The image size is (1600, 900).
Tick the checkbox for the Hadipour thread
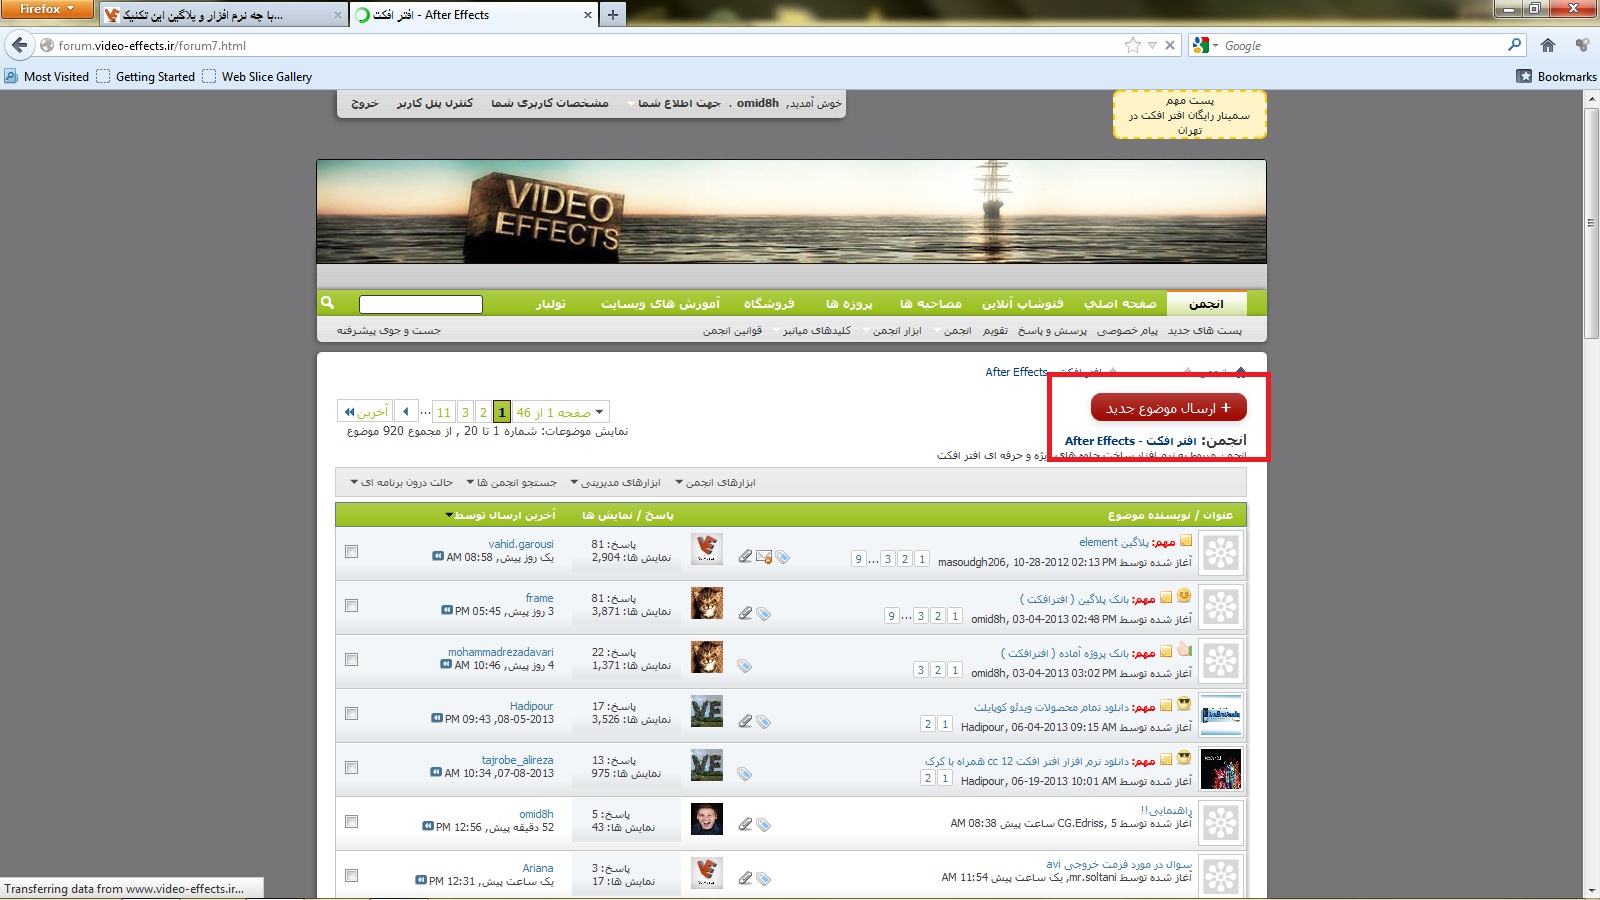click(x=351, y=713)
